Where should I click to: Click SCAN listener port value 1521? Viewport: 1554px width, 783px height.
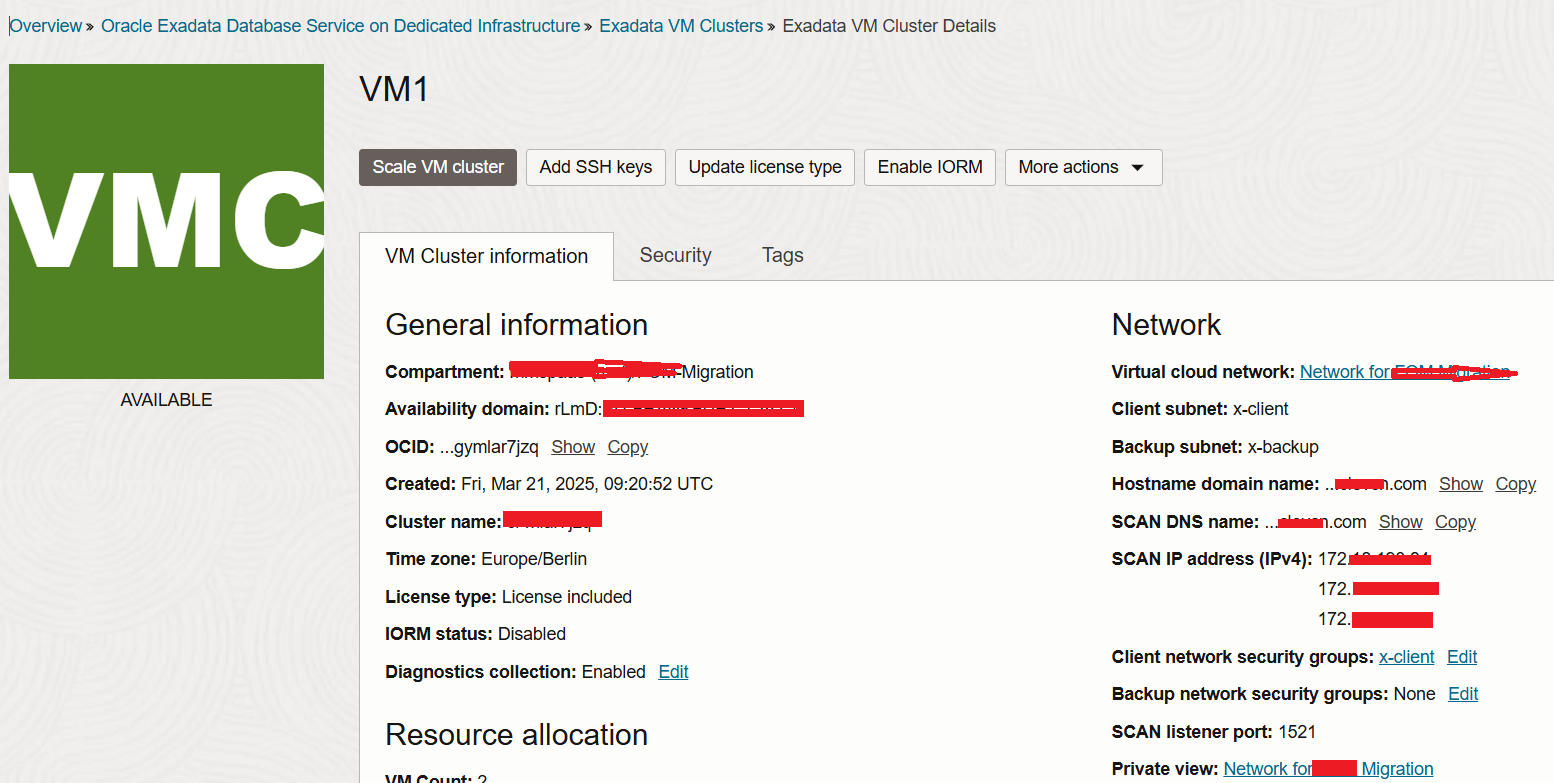coord(1297,732)
